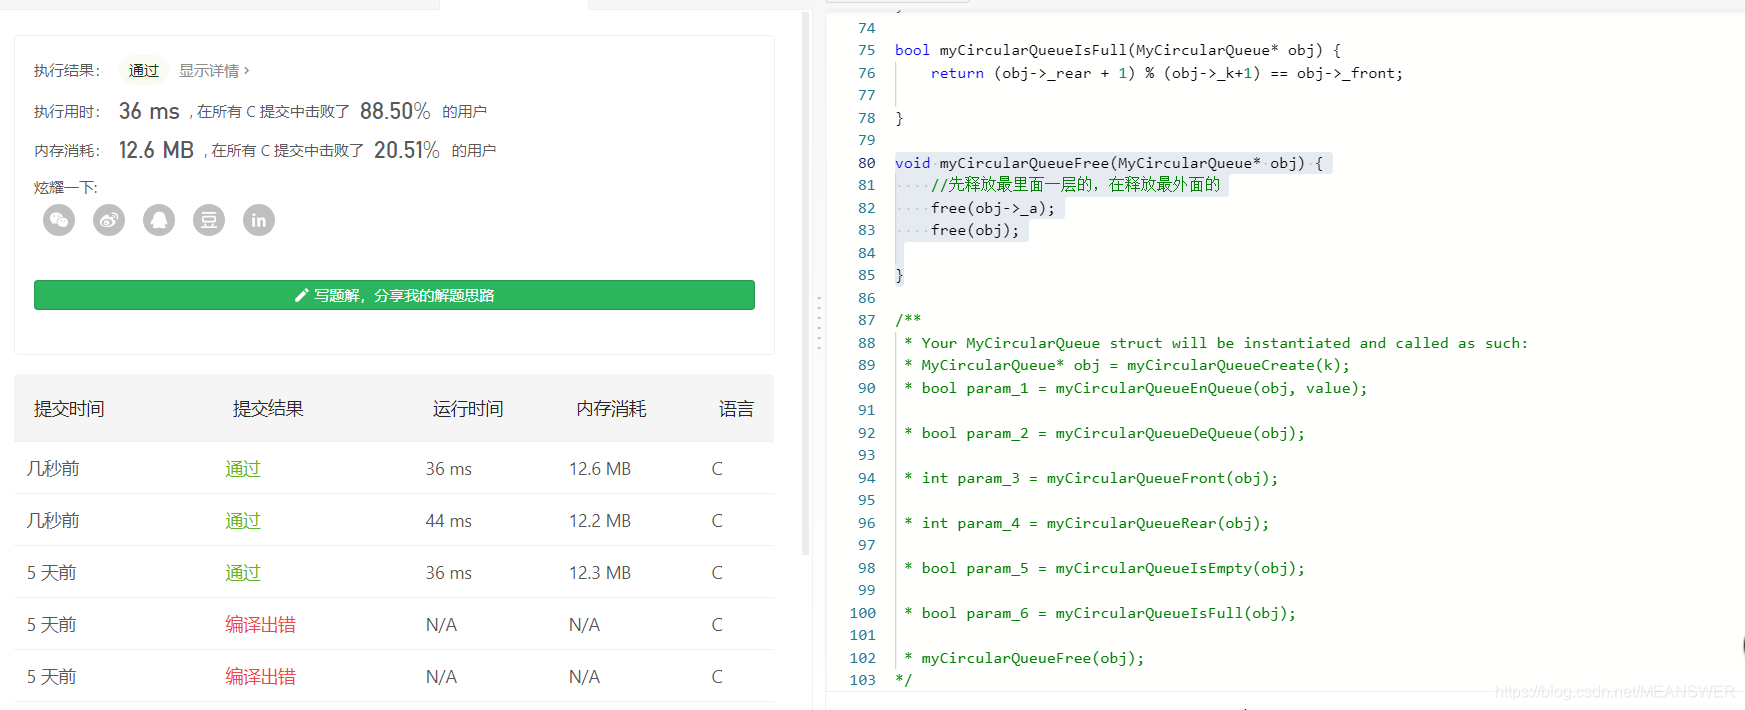Click comment line * myCircularQueueFree(obj);

click(x=1024, y=658)
